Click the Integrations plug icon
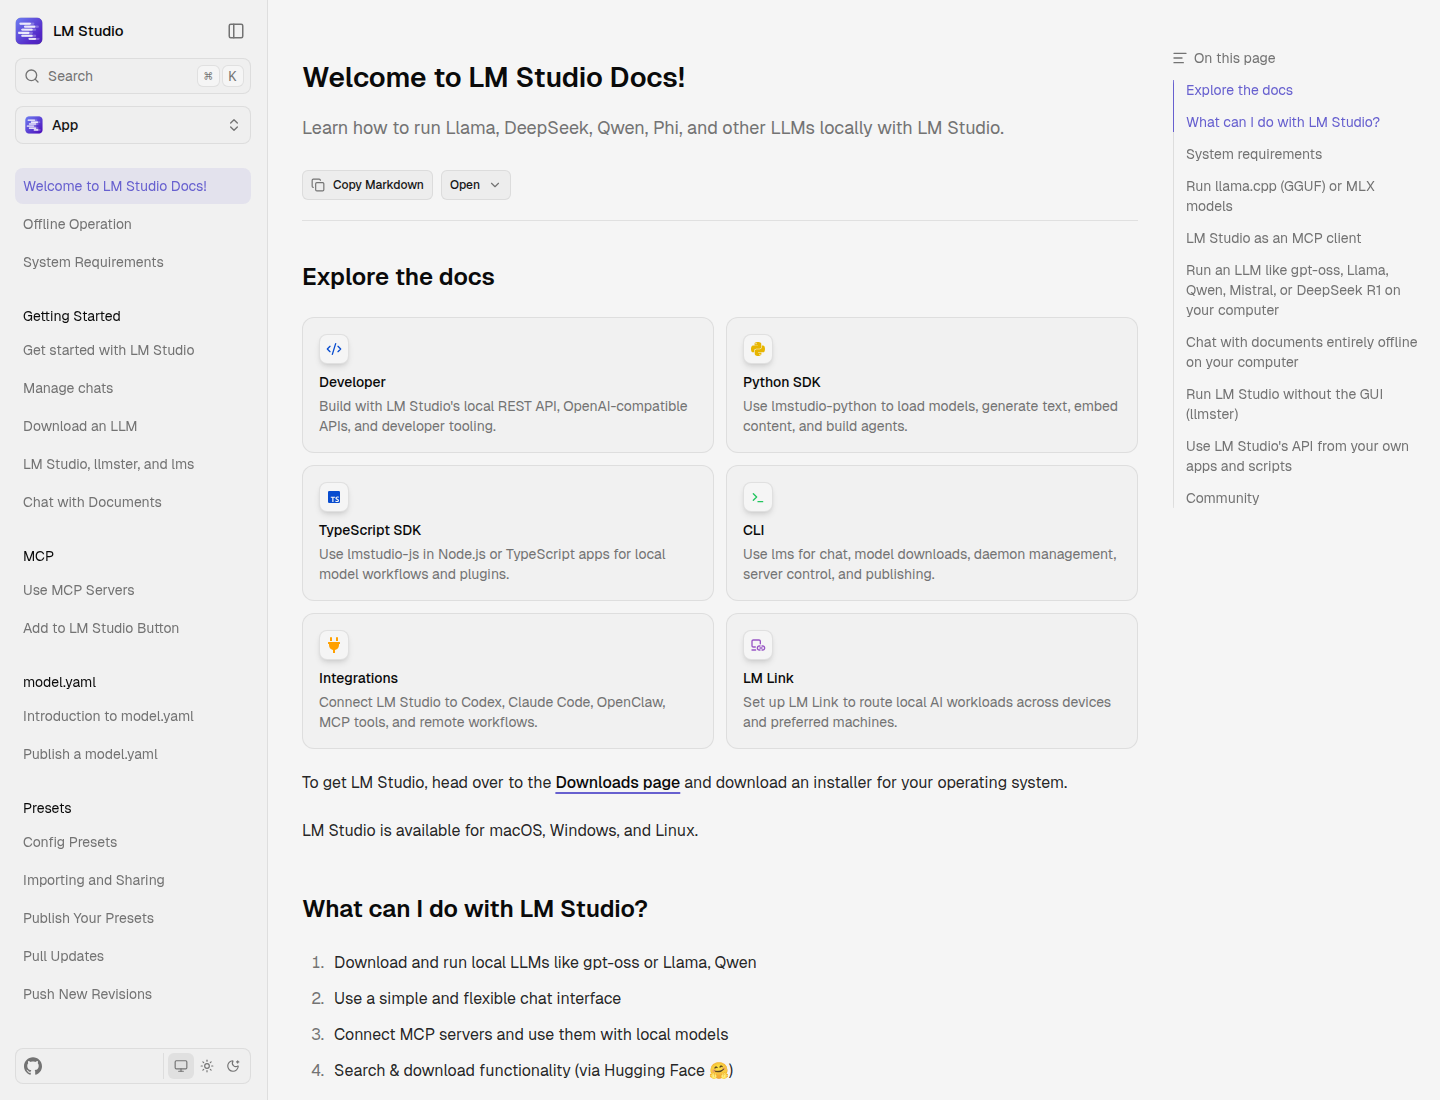The height and width of the screenshot is (1100, 1440). pos(334,645)
